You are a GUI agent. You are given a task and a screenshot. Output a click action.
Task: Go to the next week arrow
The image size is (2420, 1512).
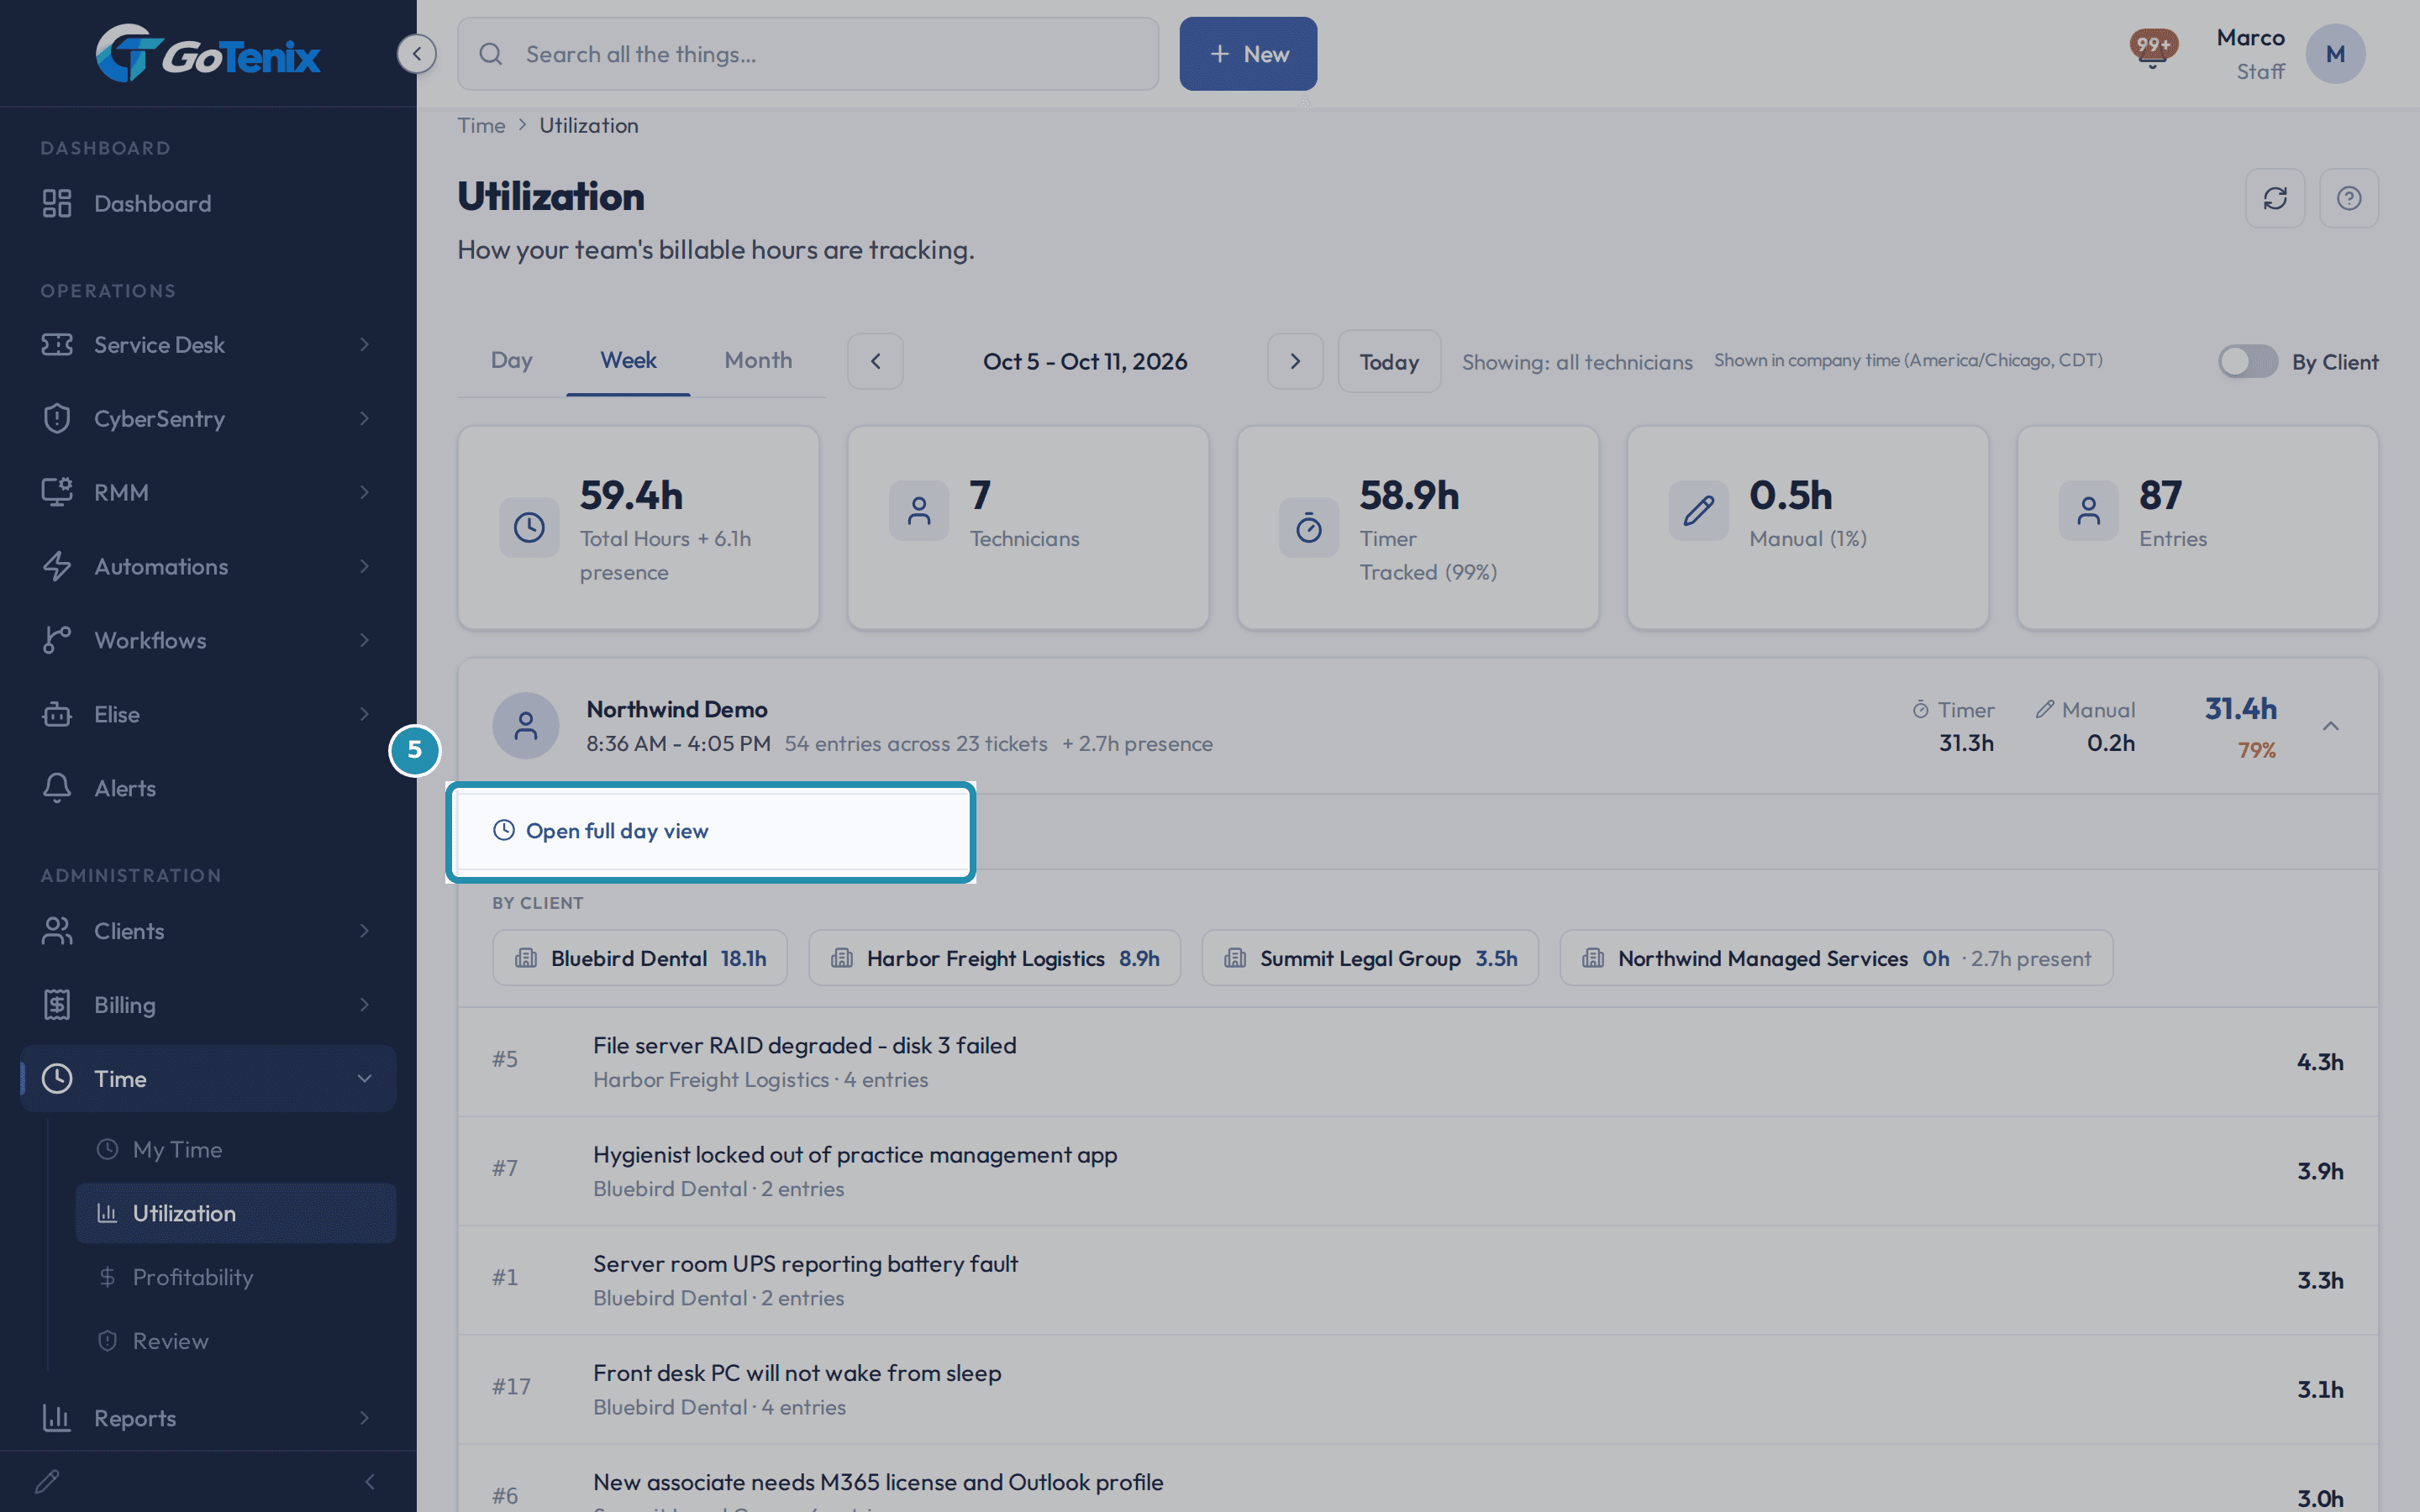[1295, 361]
